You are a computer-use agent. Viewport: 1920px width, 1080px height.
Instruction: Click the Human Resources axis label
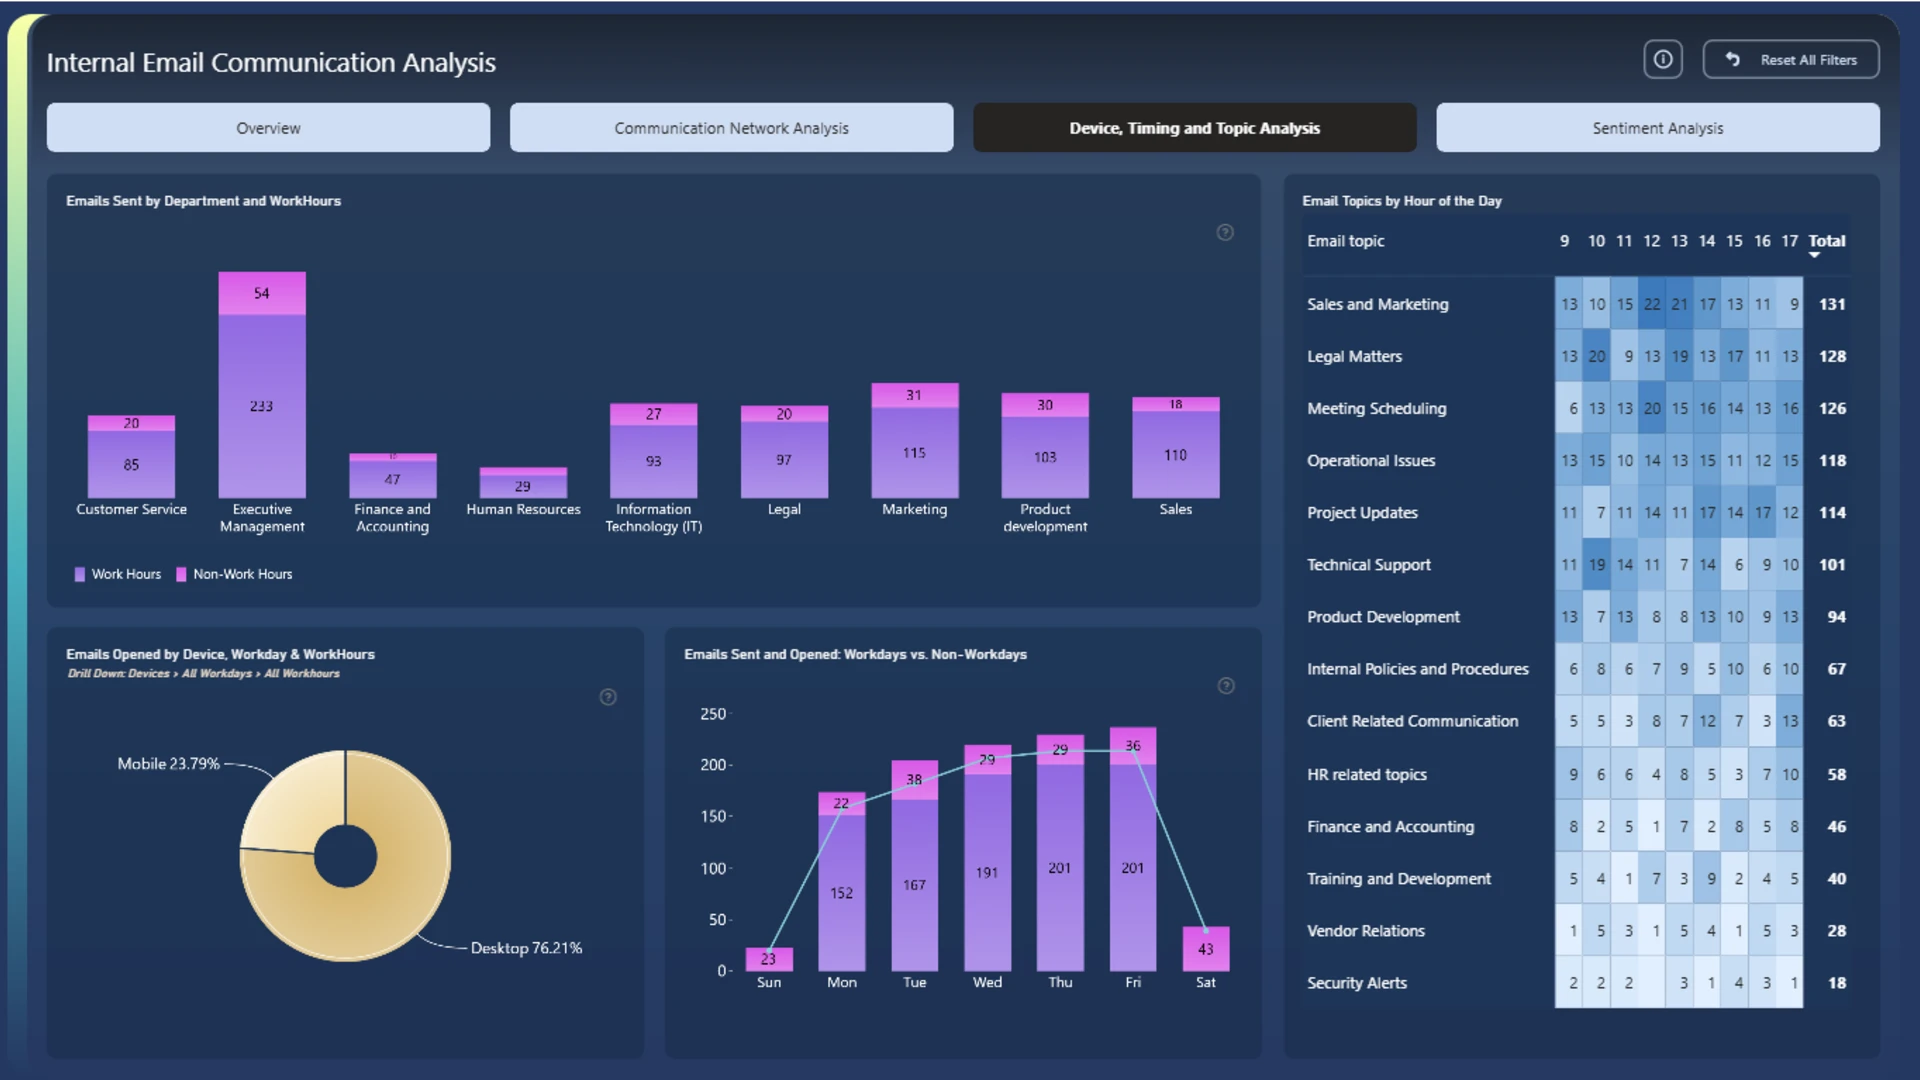point(523,509)
